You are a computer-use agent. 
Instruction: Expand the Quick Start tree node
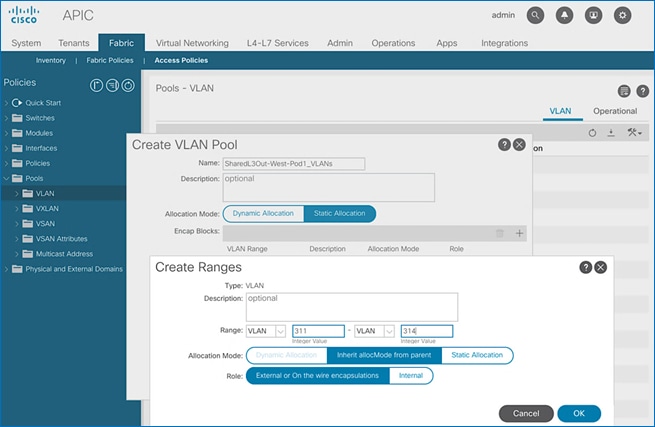point(6,103)
